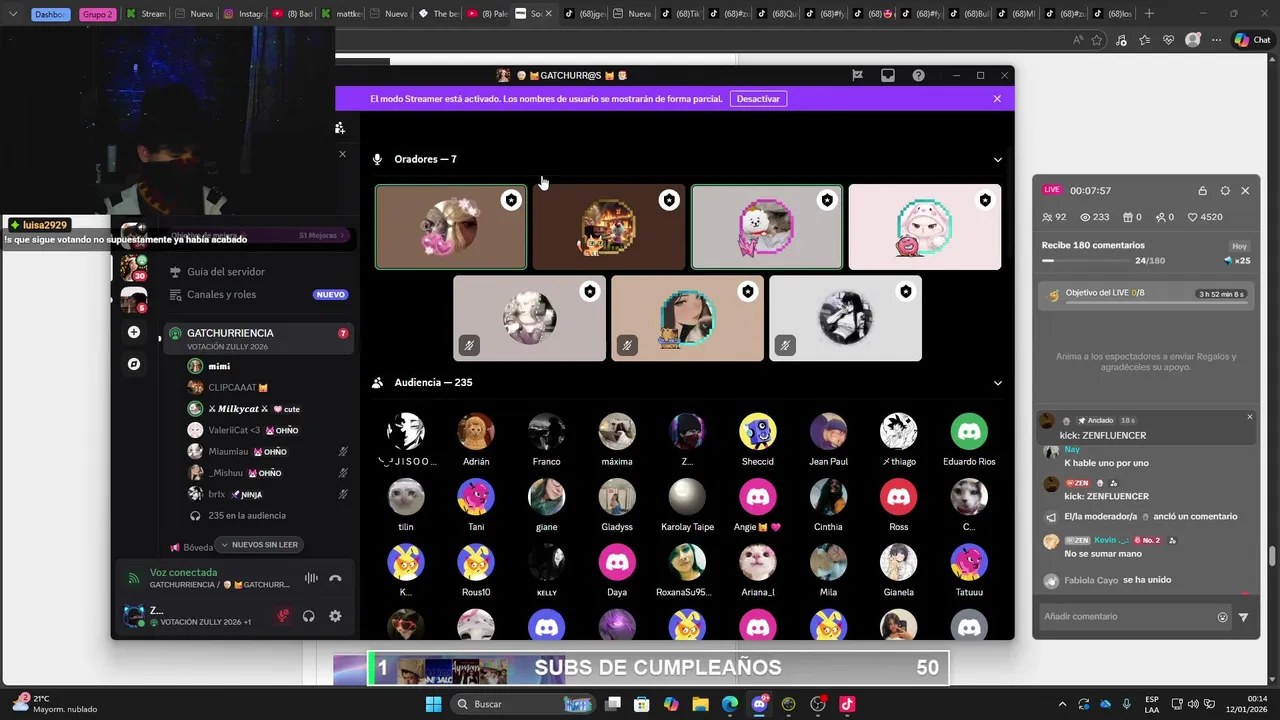Select audience member Sheccid's avatar
This screenshot has width=1280, height=720.
coord(758,432)
